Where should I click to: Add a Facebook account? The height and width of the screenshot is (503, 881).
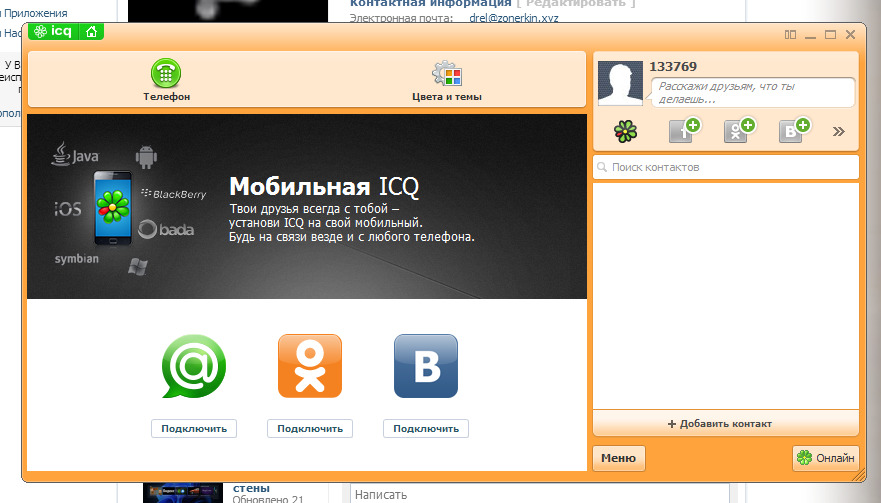click(x=684, y=130)
